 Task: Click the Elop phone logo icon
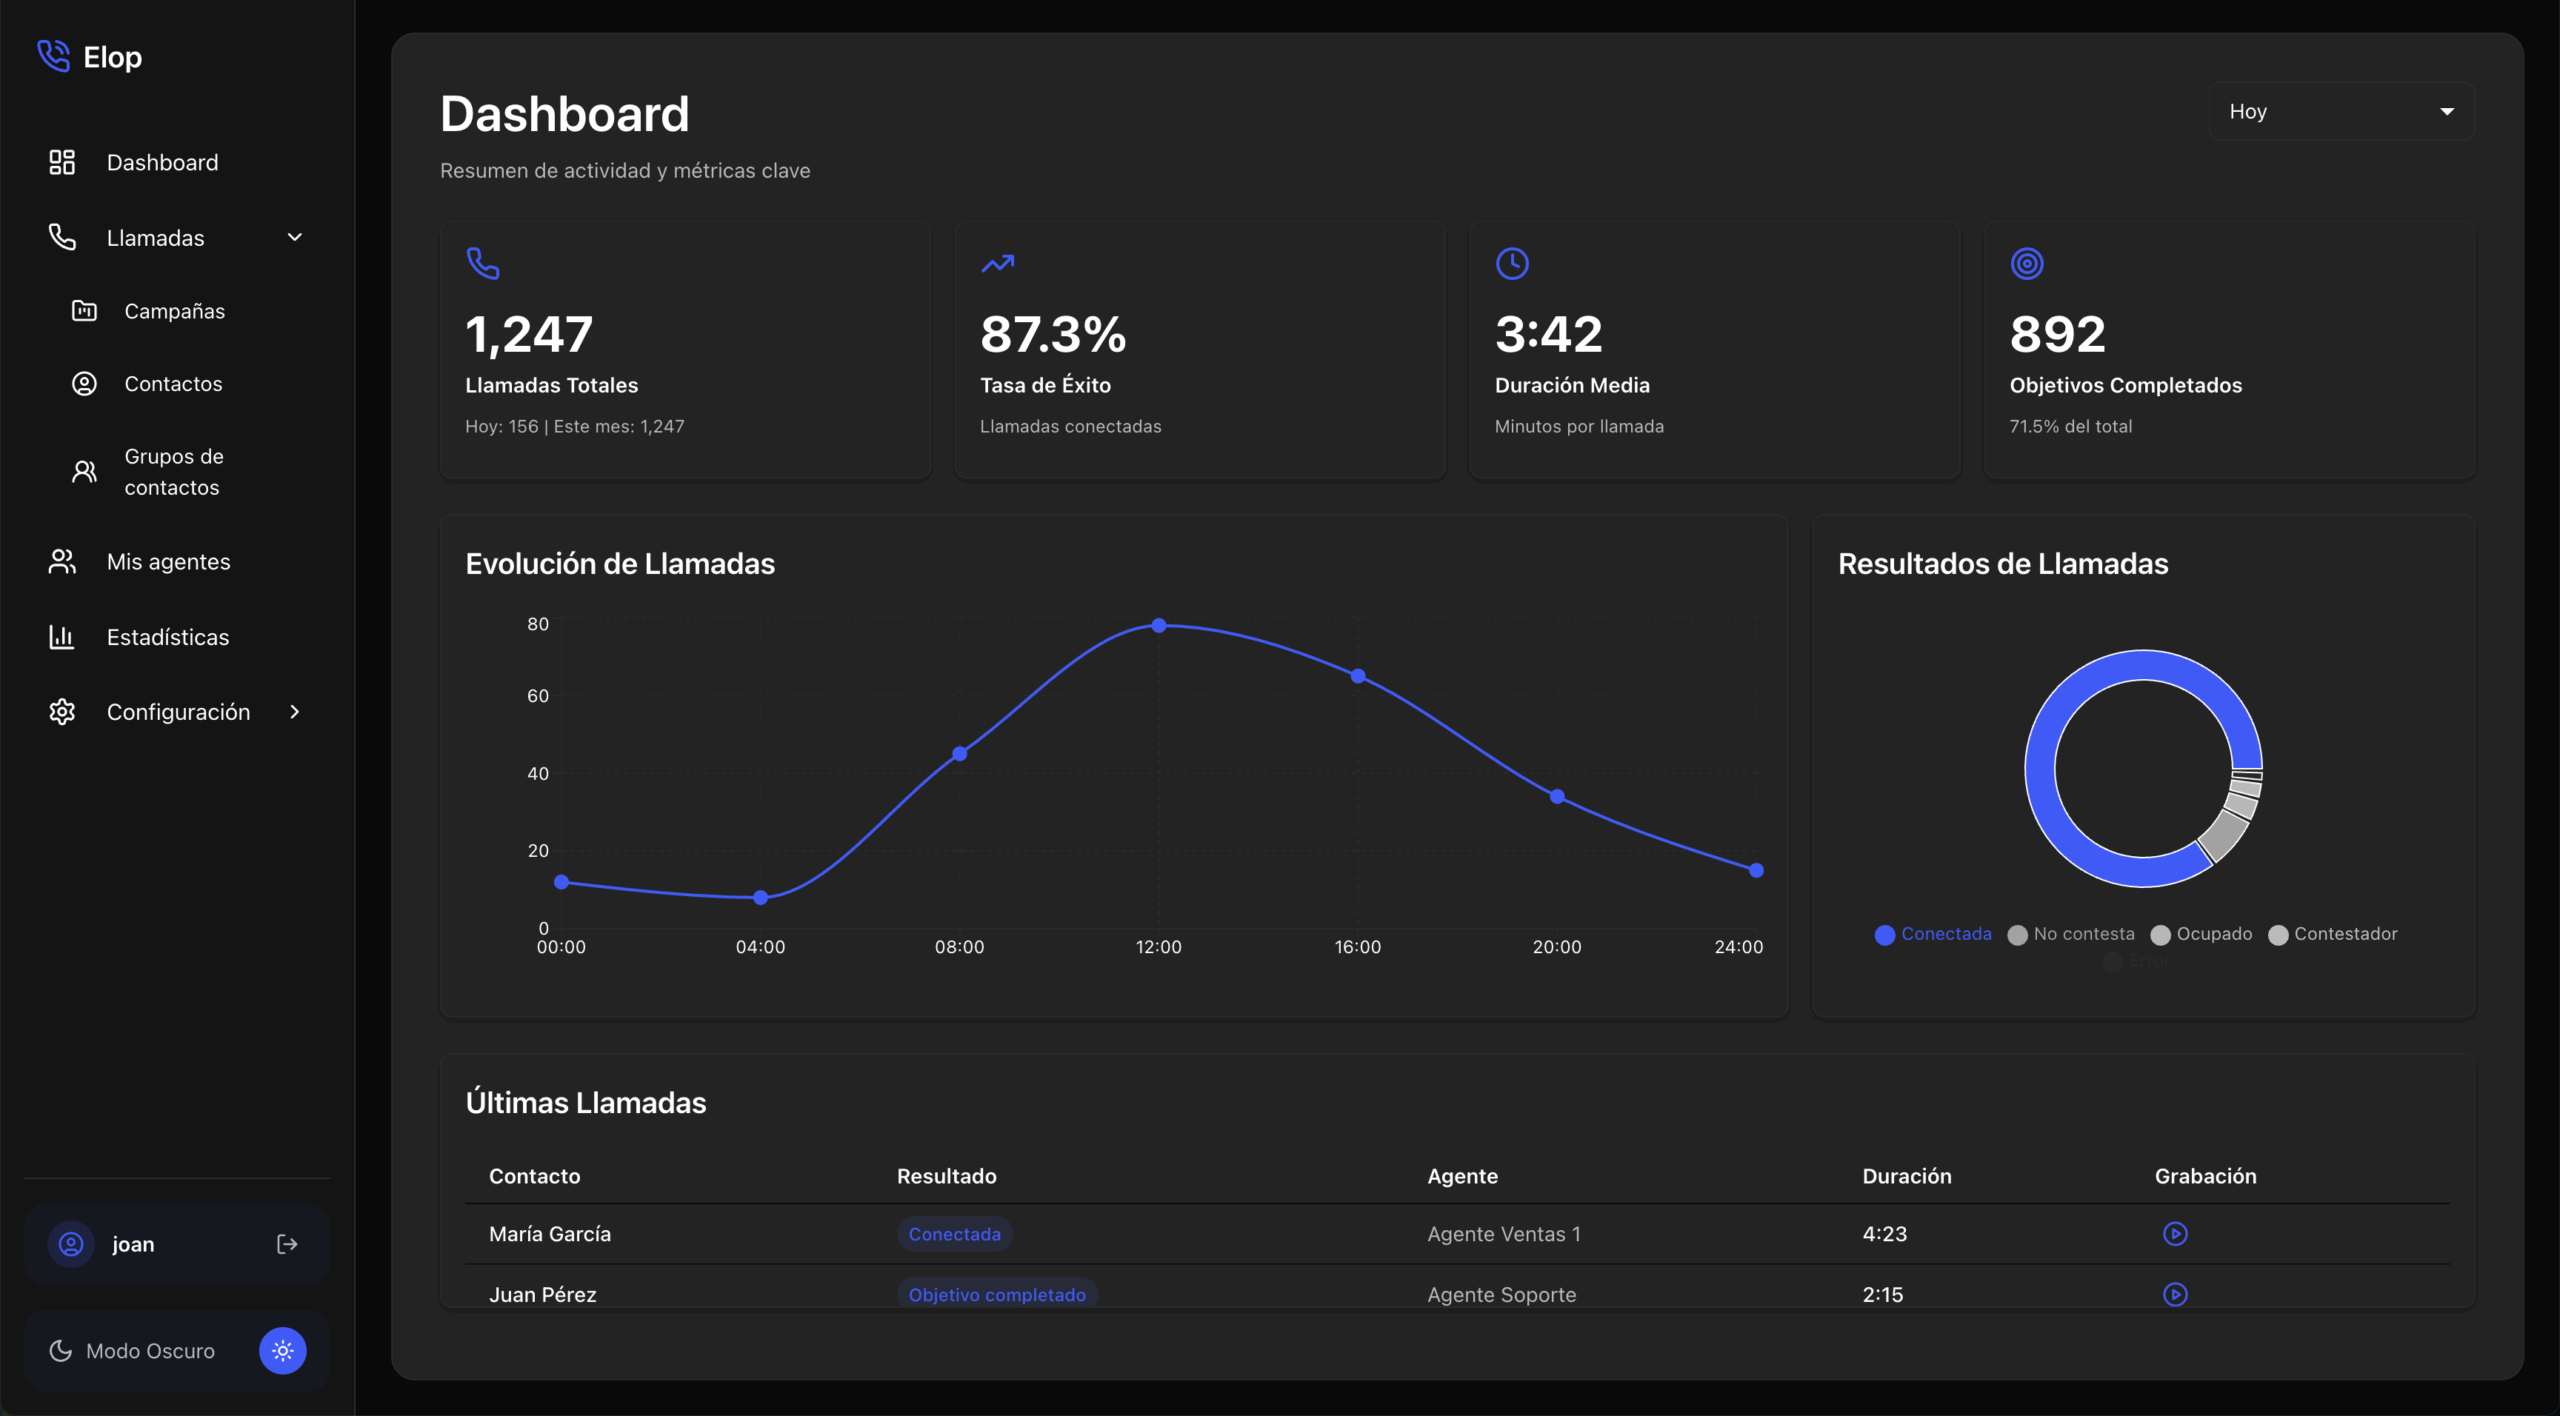click(53, 56)
